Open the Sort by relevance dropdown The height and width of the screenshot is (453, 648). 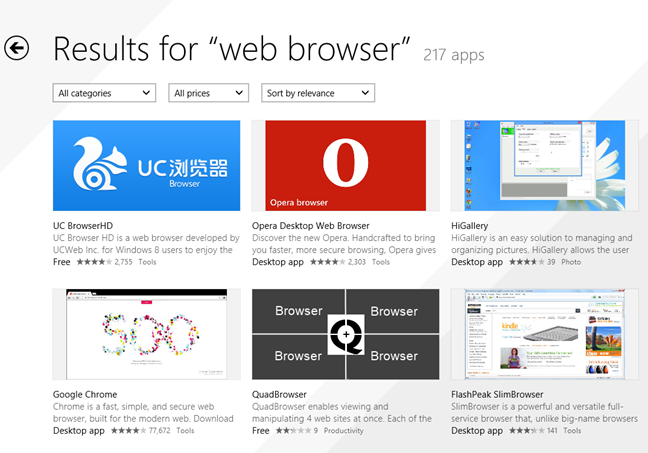coord(318,93)
